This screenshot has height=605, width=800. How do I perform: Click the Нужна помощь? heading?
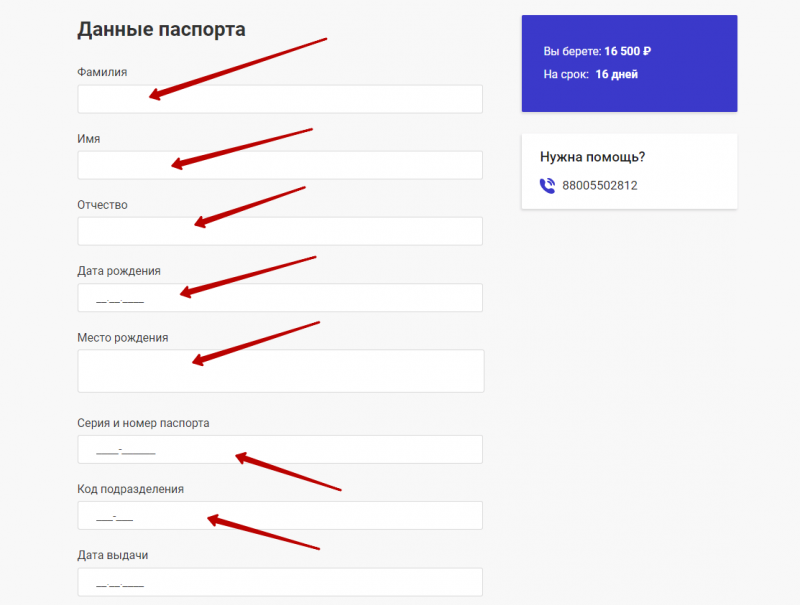[x=592, y=157]
